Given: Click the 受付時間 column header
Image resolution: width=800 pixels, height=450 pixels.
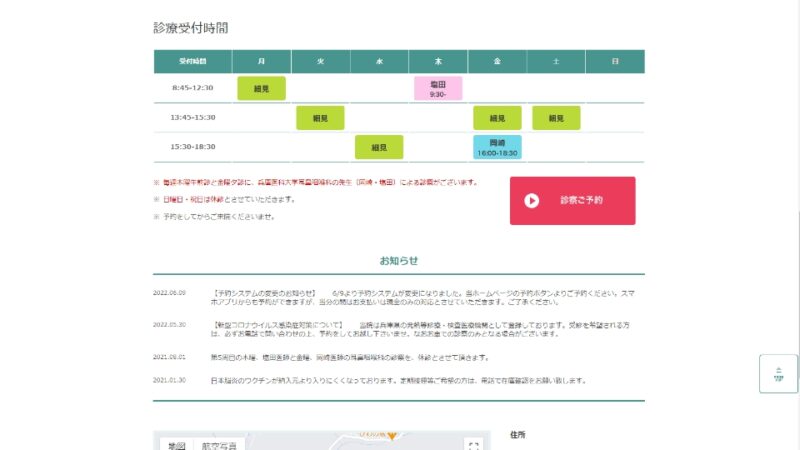Looking at the screenshot, I should [x=193, y=61].
